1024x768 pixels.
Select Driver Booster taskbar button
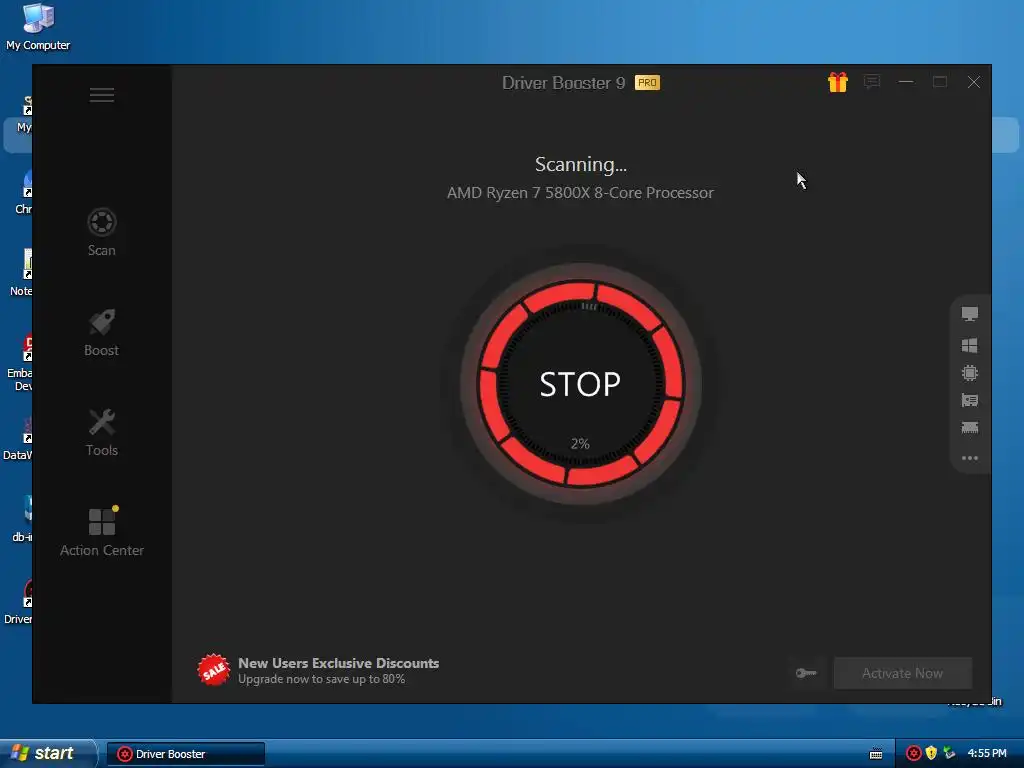(186, 754)
